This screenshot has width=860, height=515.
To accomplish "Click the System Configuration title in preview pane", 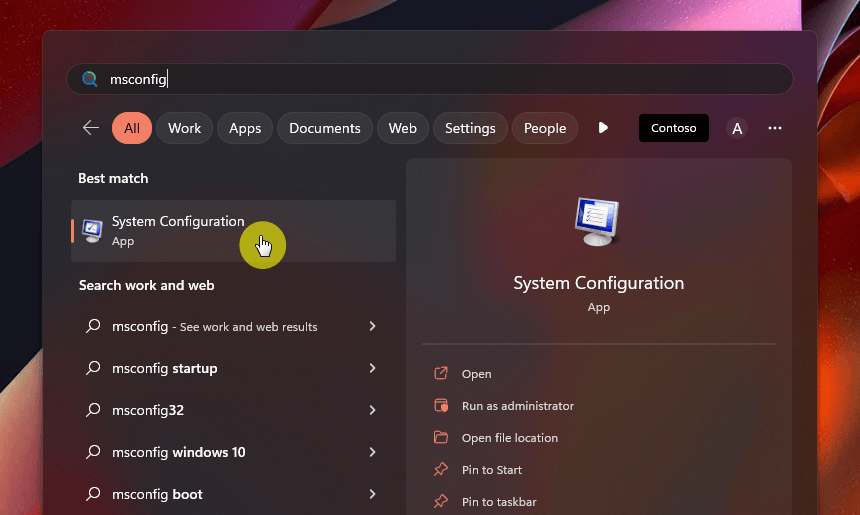I will click(x=598, y=283).
